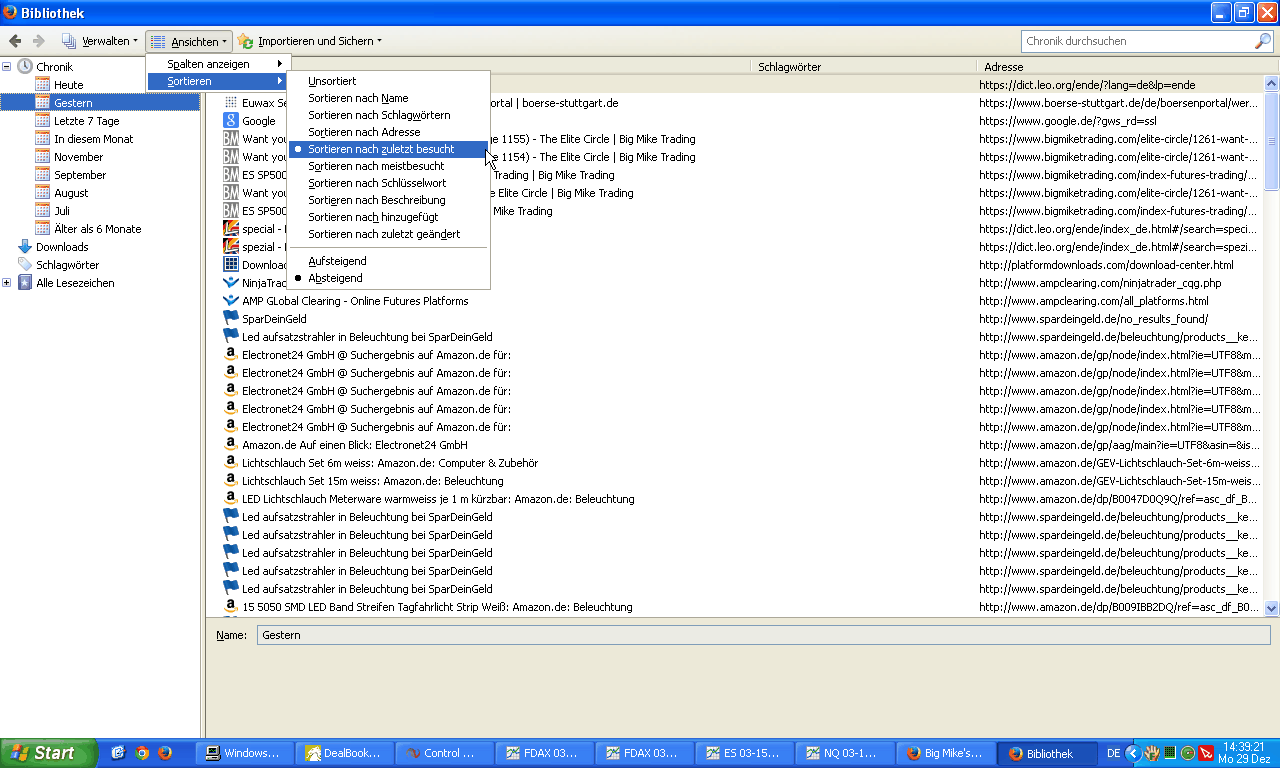The width and height of the screenshot is (1280, 768).
Task: Click the calendar icon beside In diesem Monat
Action: (x=42, y=139)
